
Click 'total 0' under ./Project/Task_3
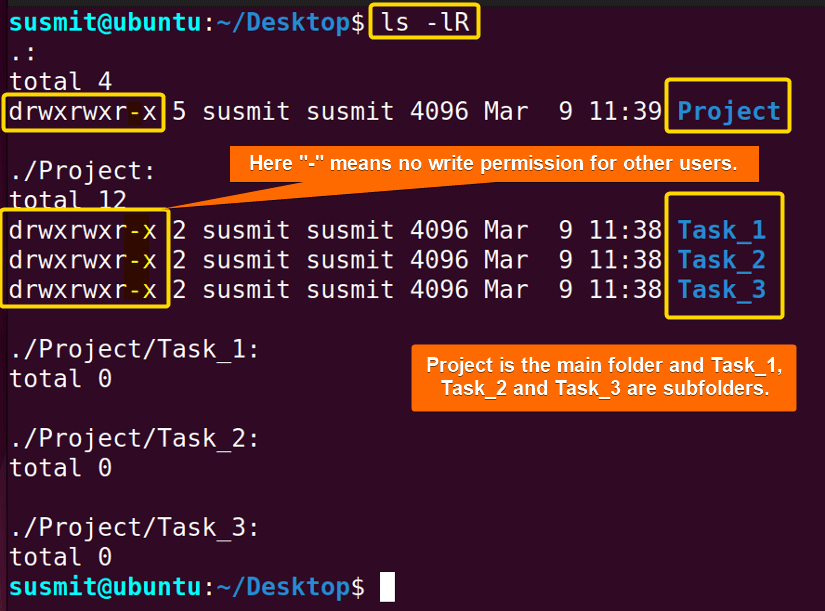click(61, 557)
